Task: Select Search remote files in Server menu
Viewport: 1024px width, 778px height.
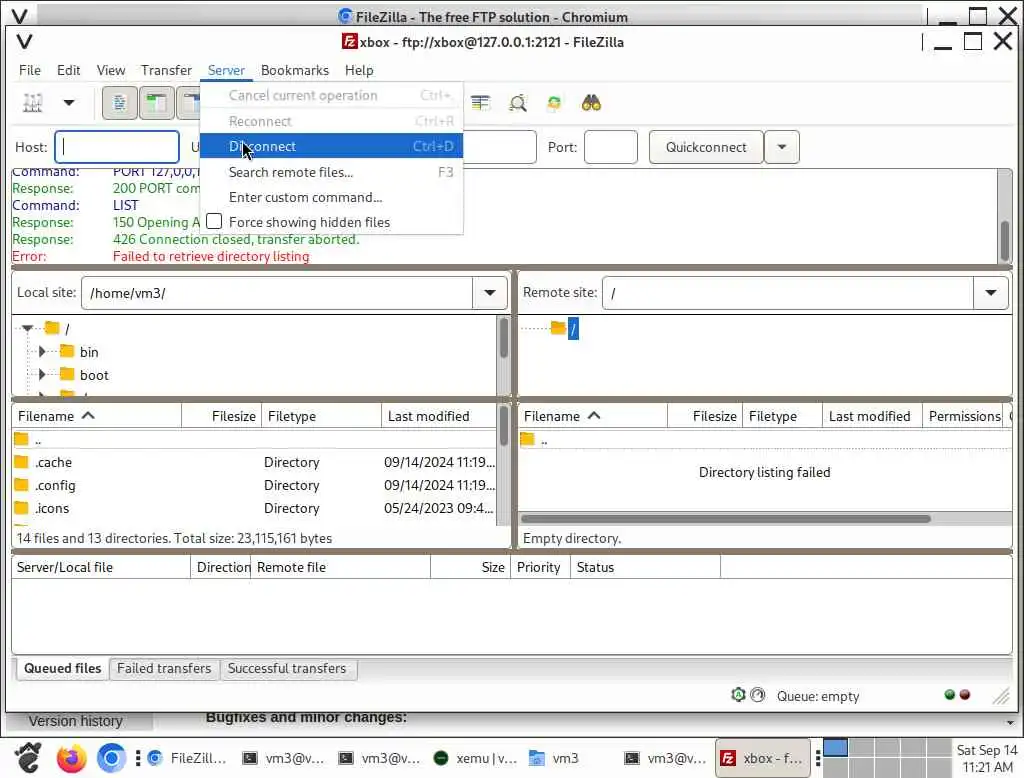Action: [332, 172]
